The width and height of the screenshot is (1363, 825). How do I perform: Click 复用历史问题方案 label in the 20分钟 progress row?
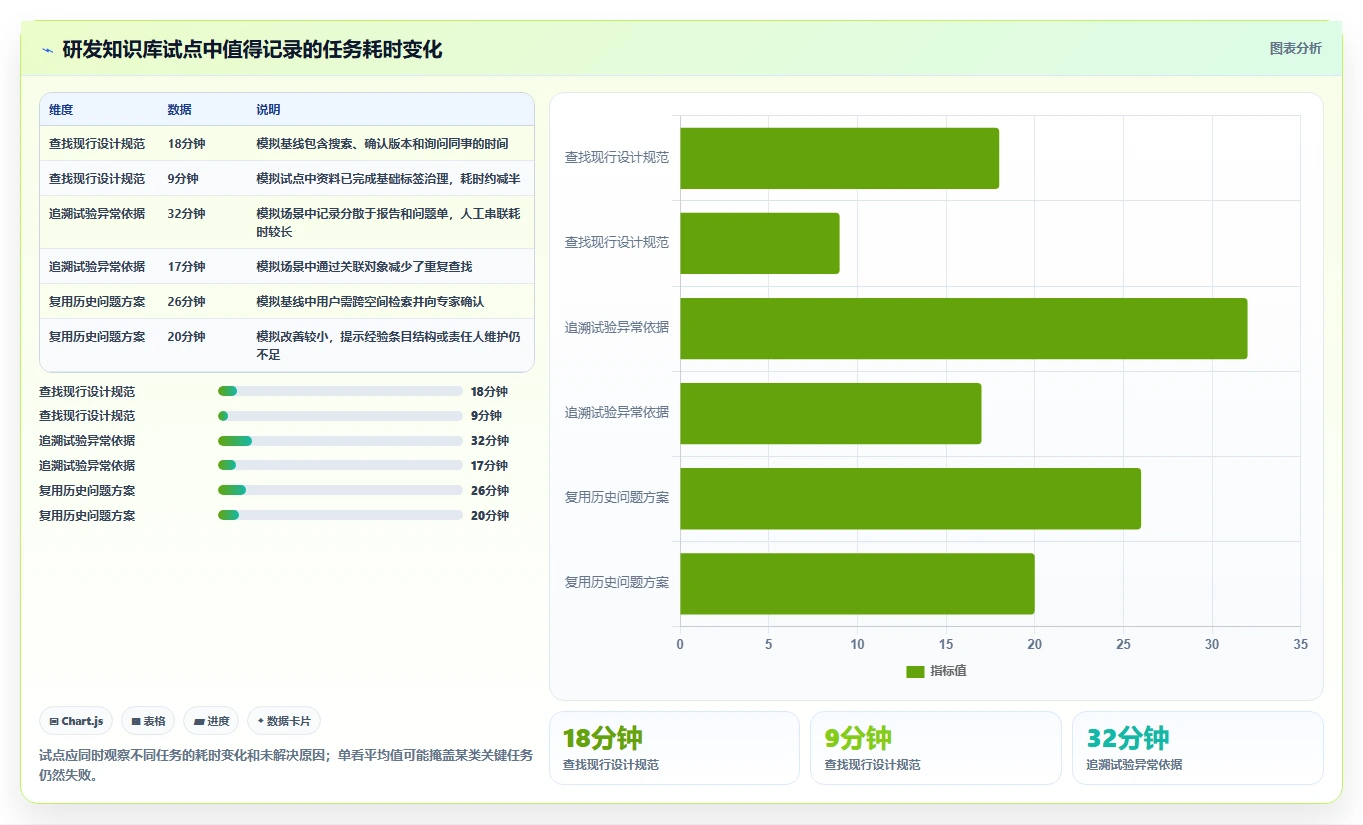pyautogui.click(x=87, y=516)
